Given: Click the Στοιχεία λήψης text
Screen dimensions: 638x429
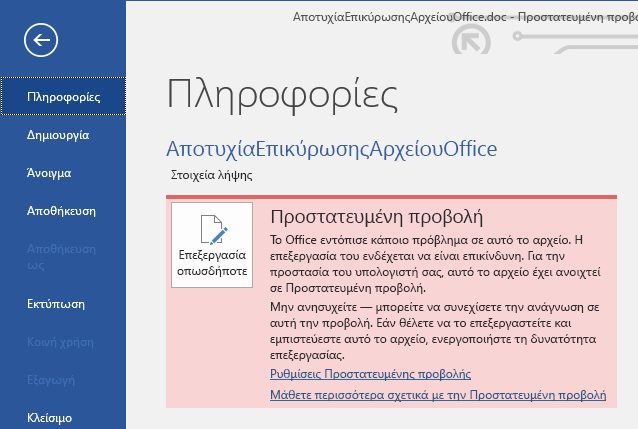Looking at the screenshot, I should tap(211, 175).
